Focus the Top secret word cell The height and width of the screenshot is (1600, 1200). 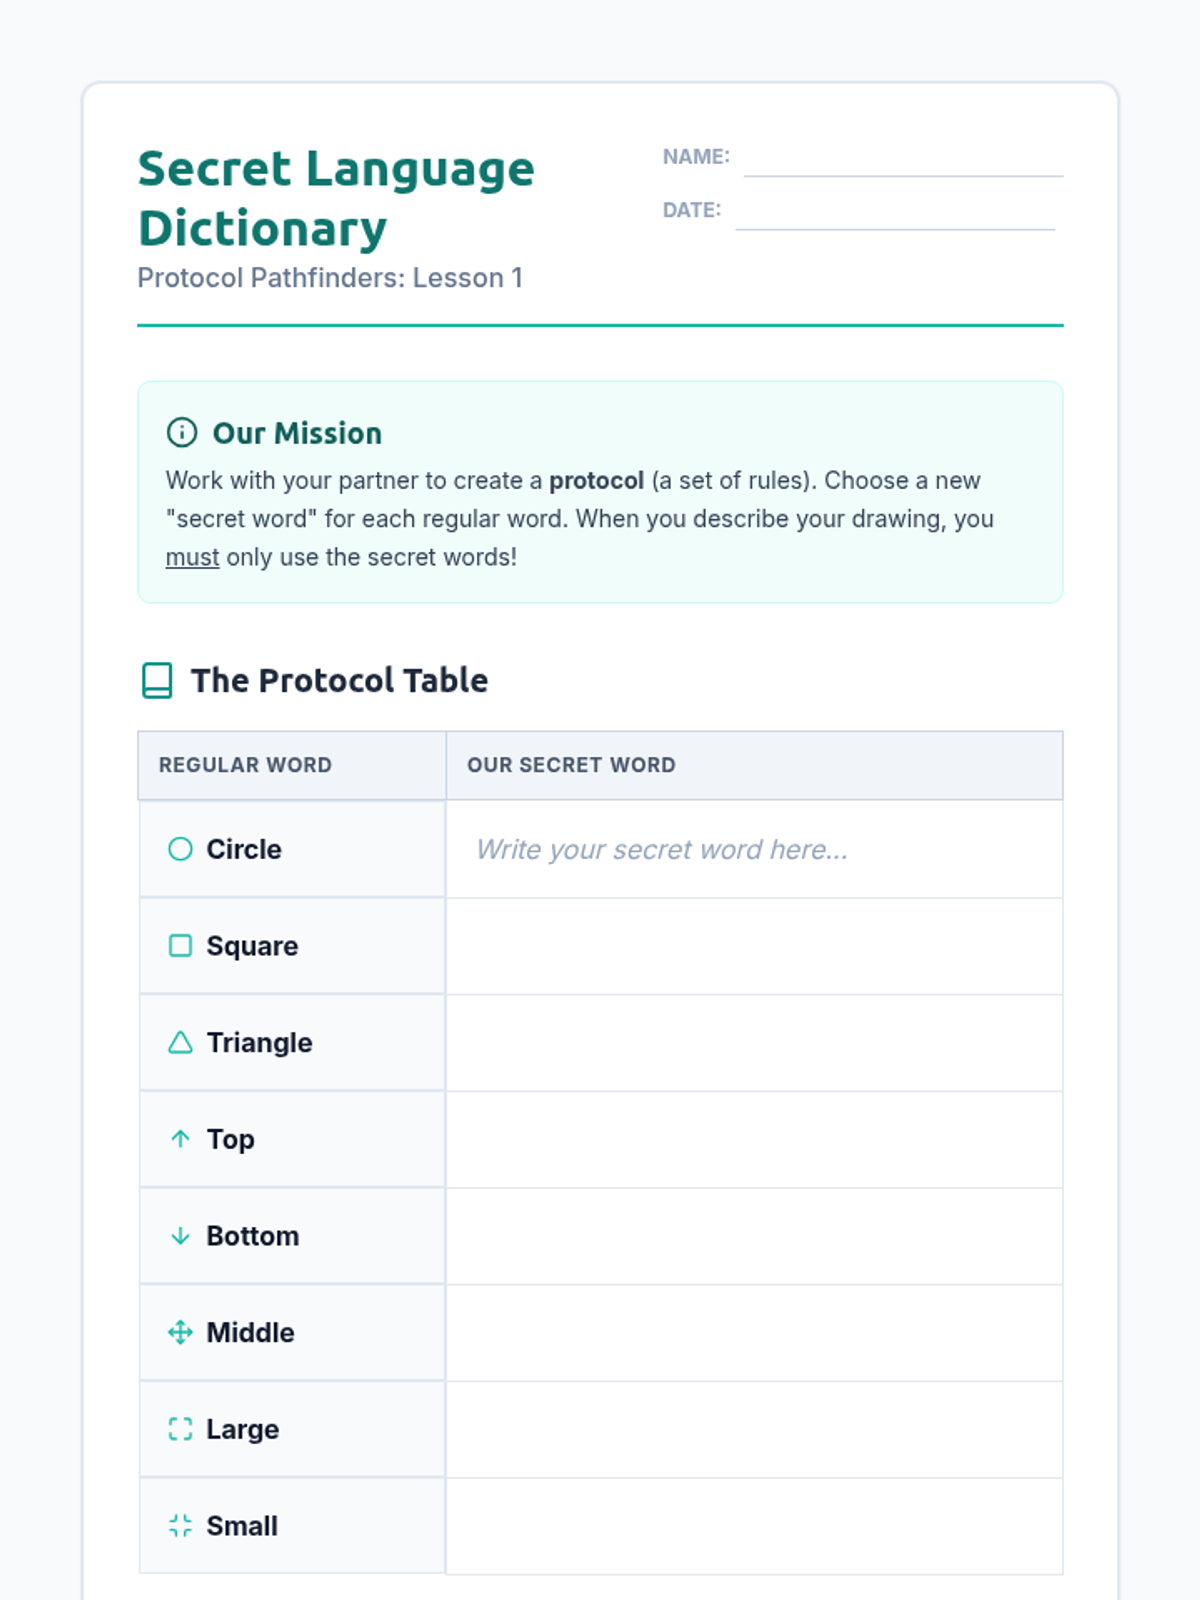754,1139
